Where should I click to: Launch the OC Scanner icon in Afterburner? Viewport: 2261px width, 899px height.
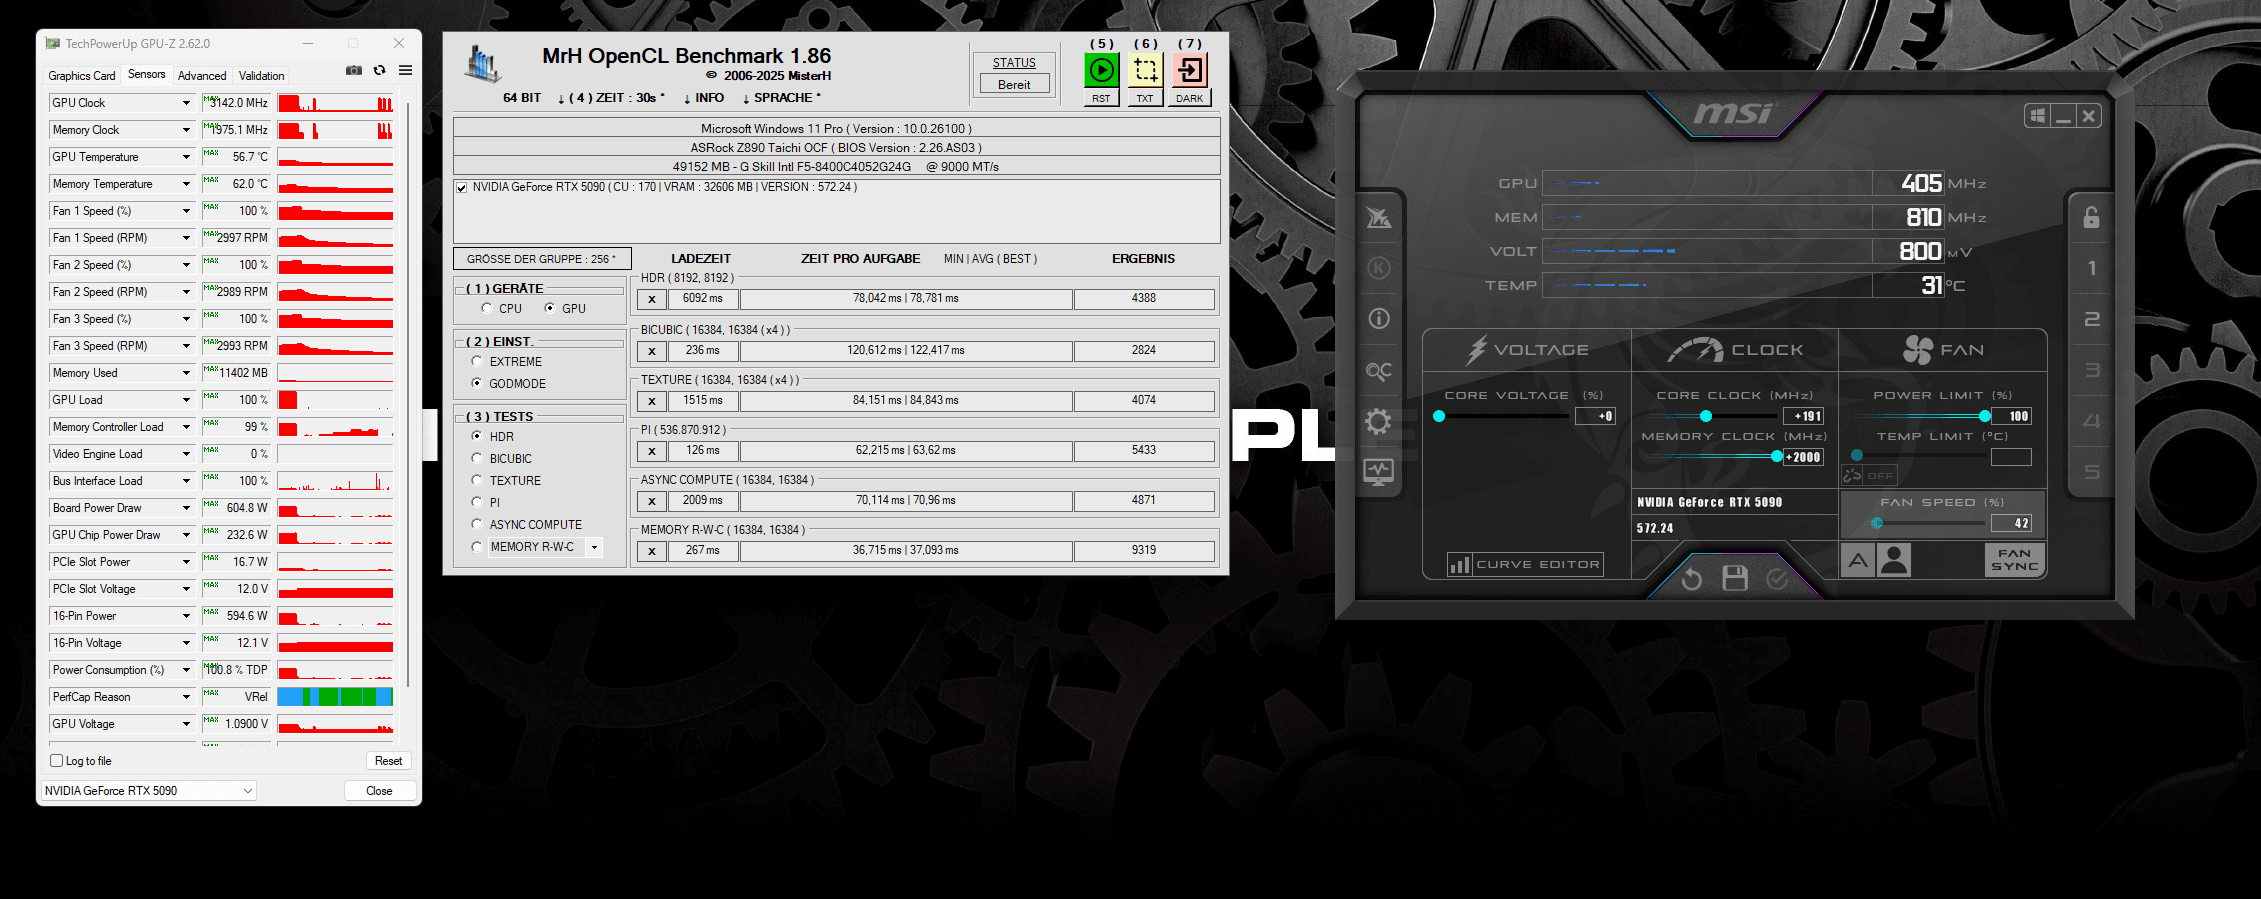pos(1379,371)
